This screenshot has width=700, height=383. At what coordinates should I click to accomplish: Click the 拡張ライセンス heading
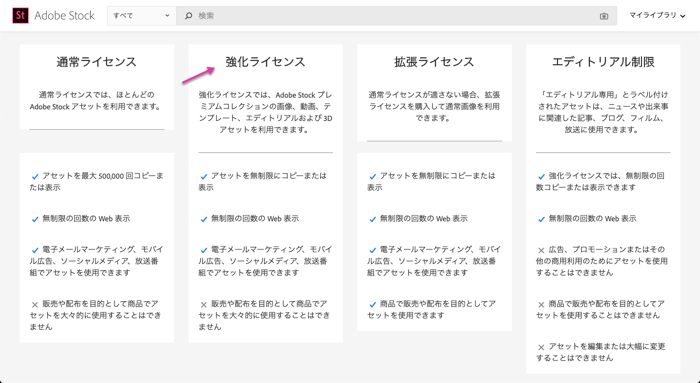(x=434, y=62)
